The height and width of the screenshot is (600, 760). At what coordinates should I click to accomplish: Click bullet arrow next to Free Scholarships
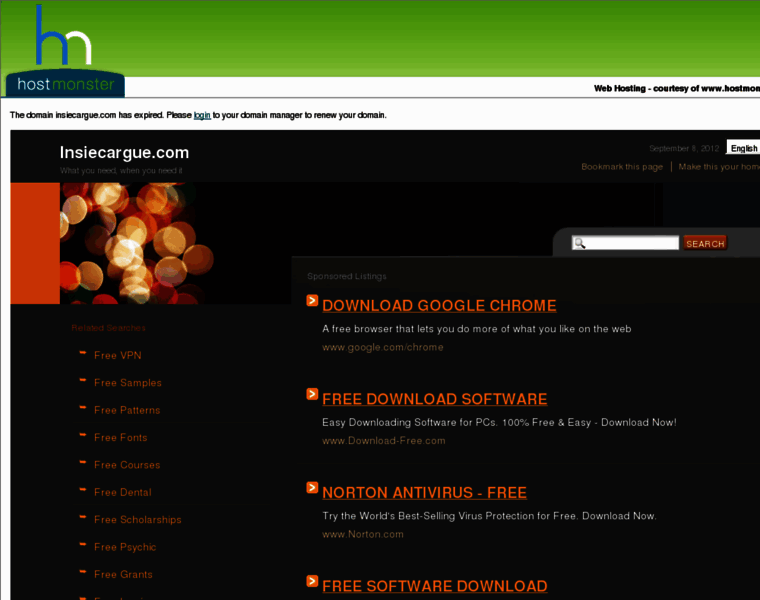[83, 517]
